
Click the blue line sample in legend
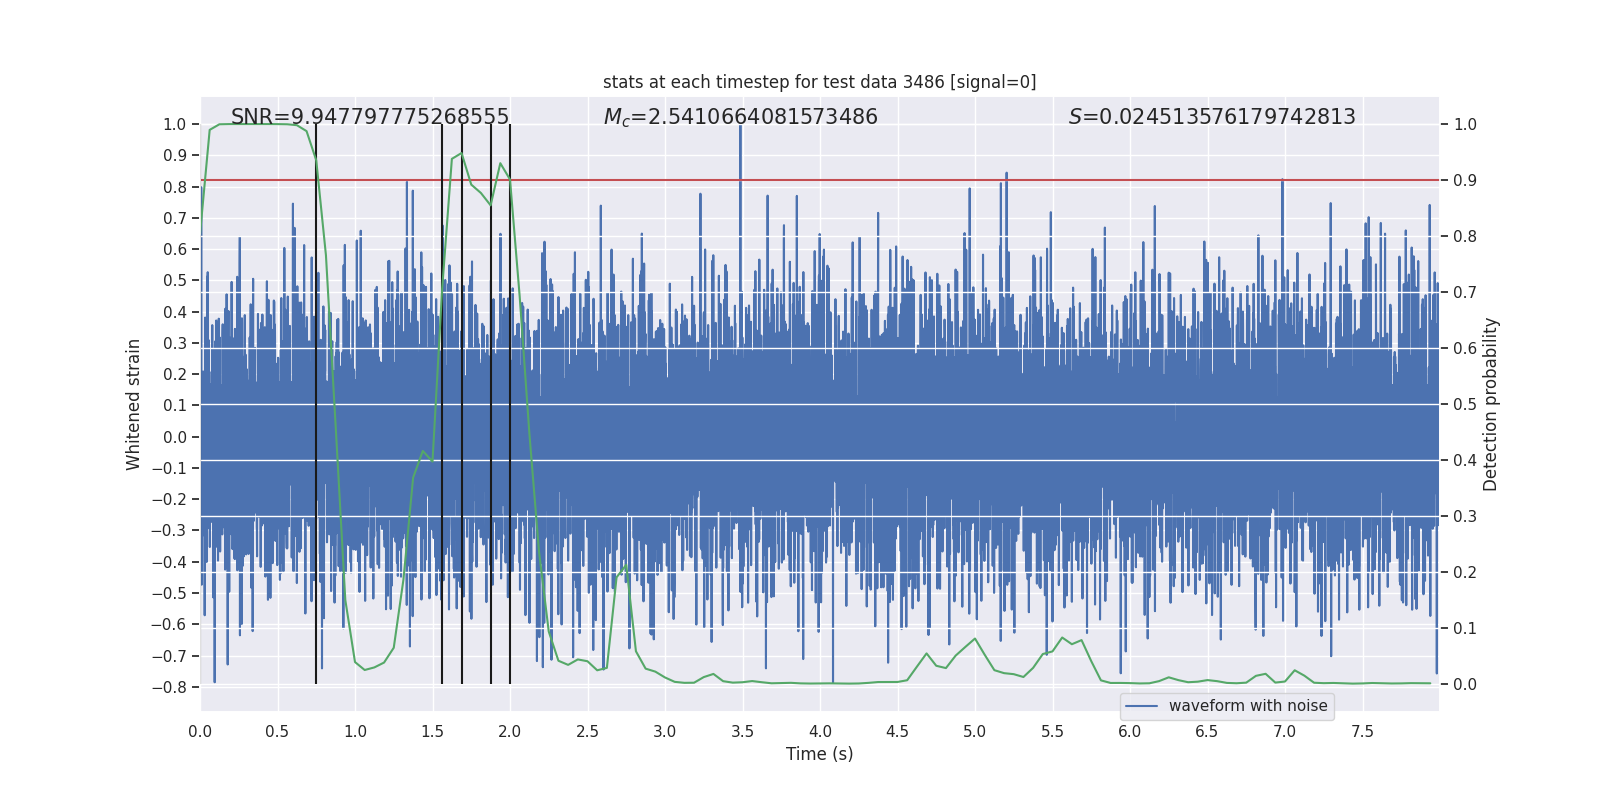tap(1142, 706)
